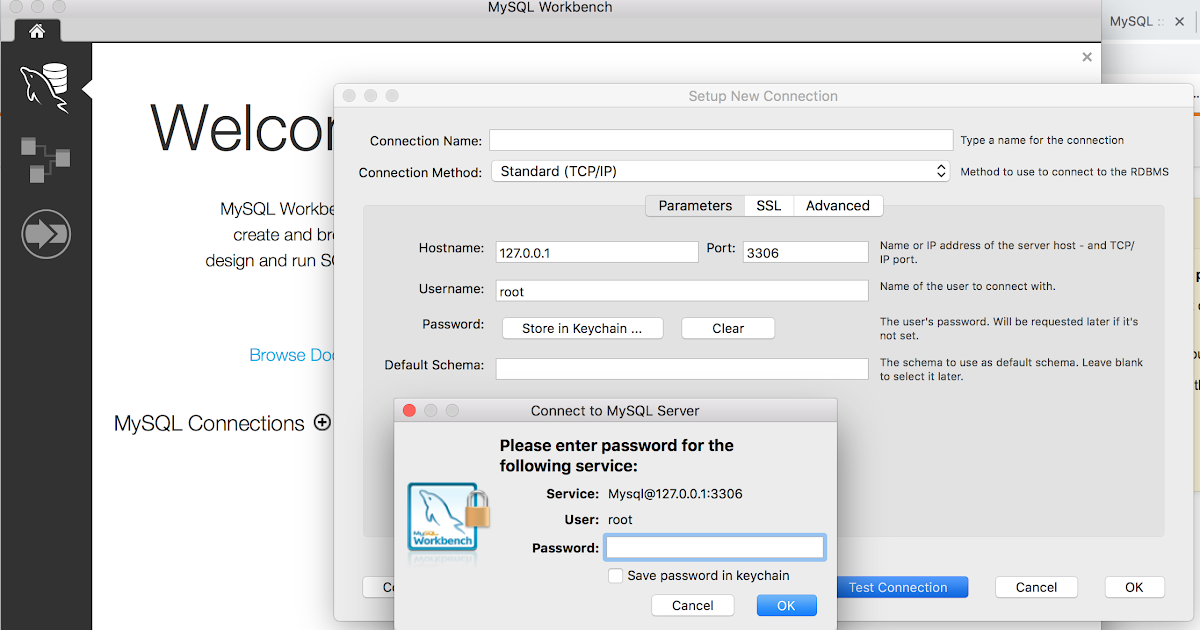This screenshot has height=630, width=1200.
Task: Click the User value root in dialog
Action: pyautogui.click(x=620, y=520)
